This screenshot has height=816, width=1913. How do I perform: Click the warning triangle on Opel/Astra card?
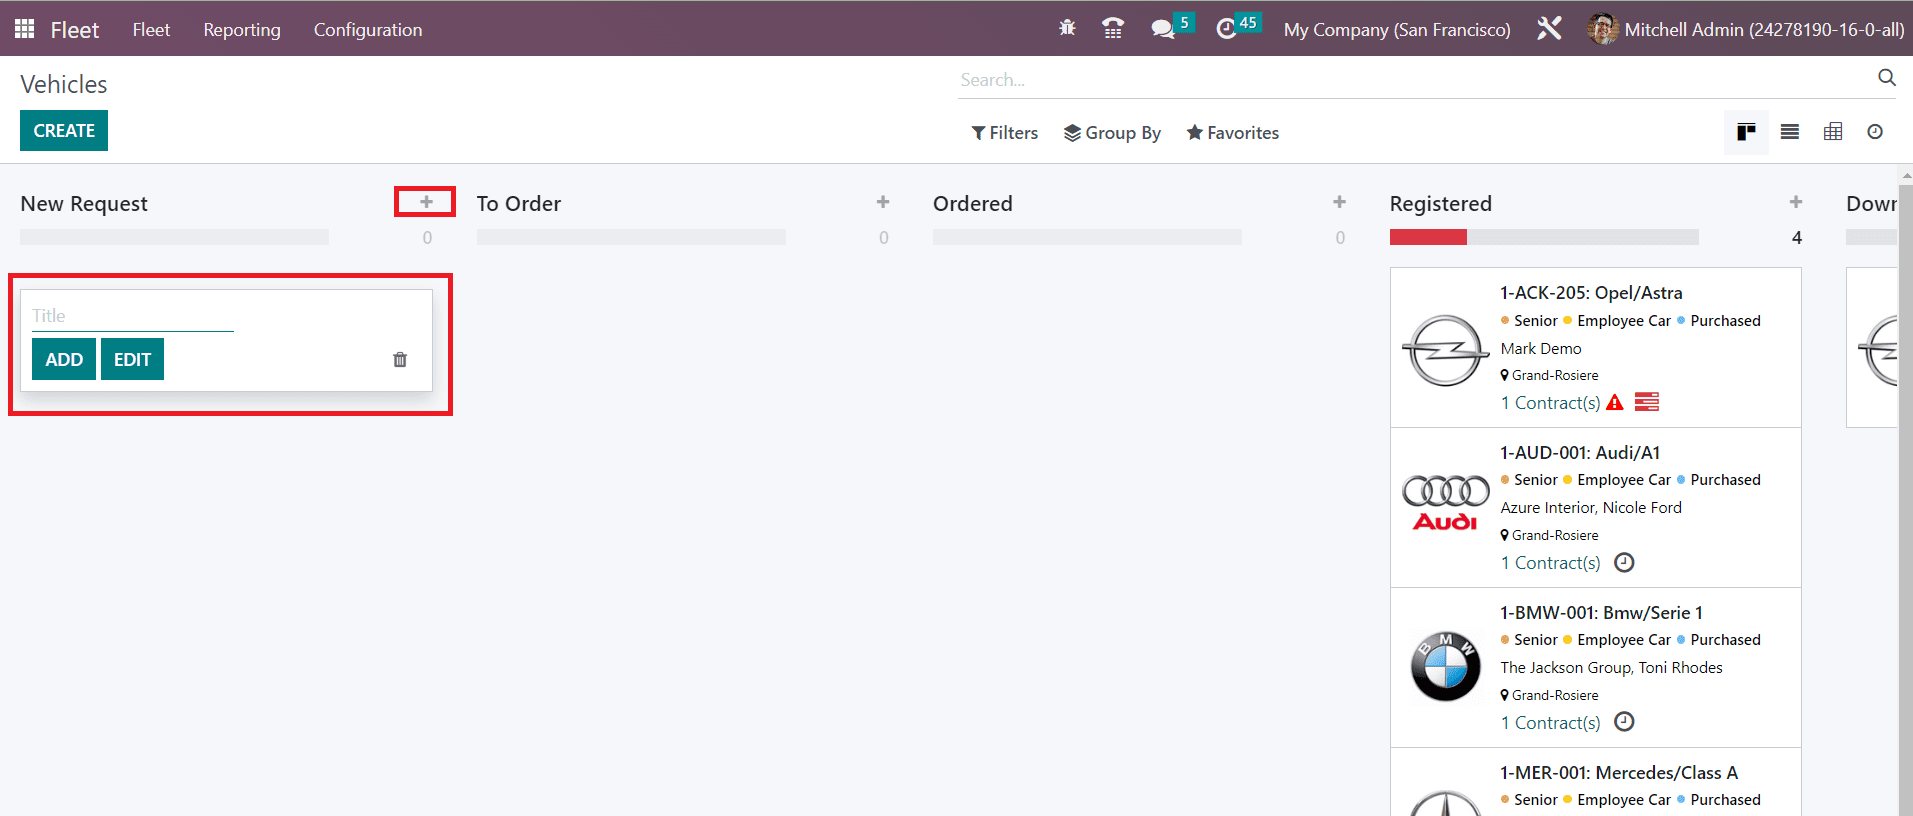pyautogui.click(x=1615, y=402)
